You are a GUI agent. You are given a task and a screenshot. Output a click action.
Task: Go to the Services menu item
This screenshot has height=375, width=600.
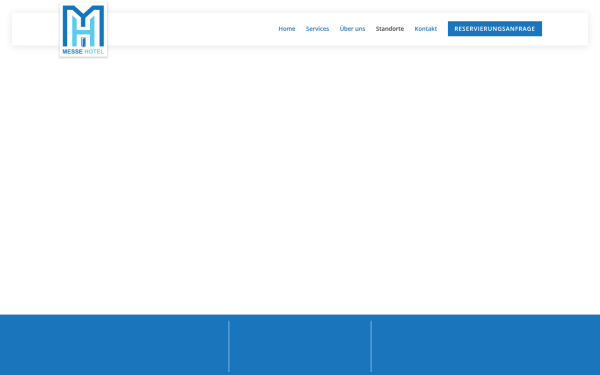[317, 29]
